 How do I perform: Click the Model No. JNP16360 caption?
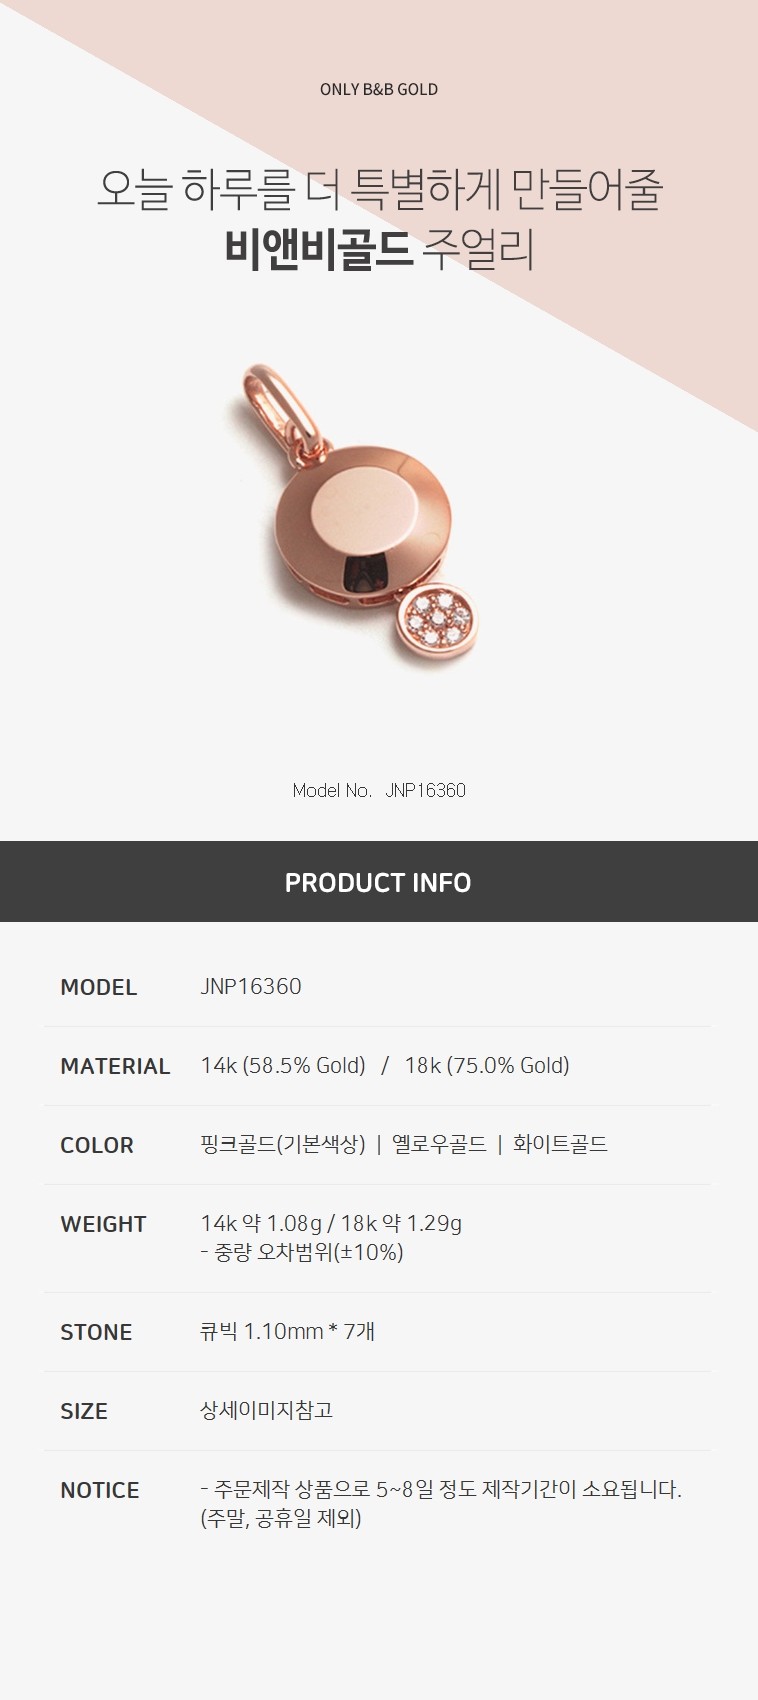379,790
